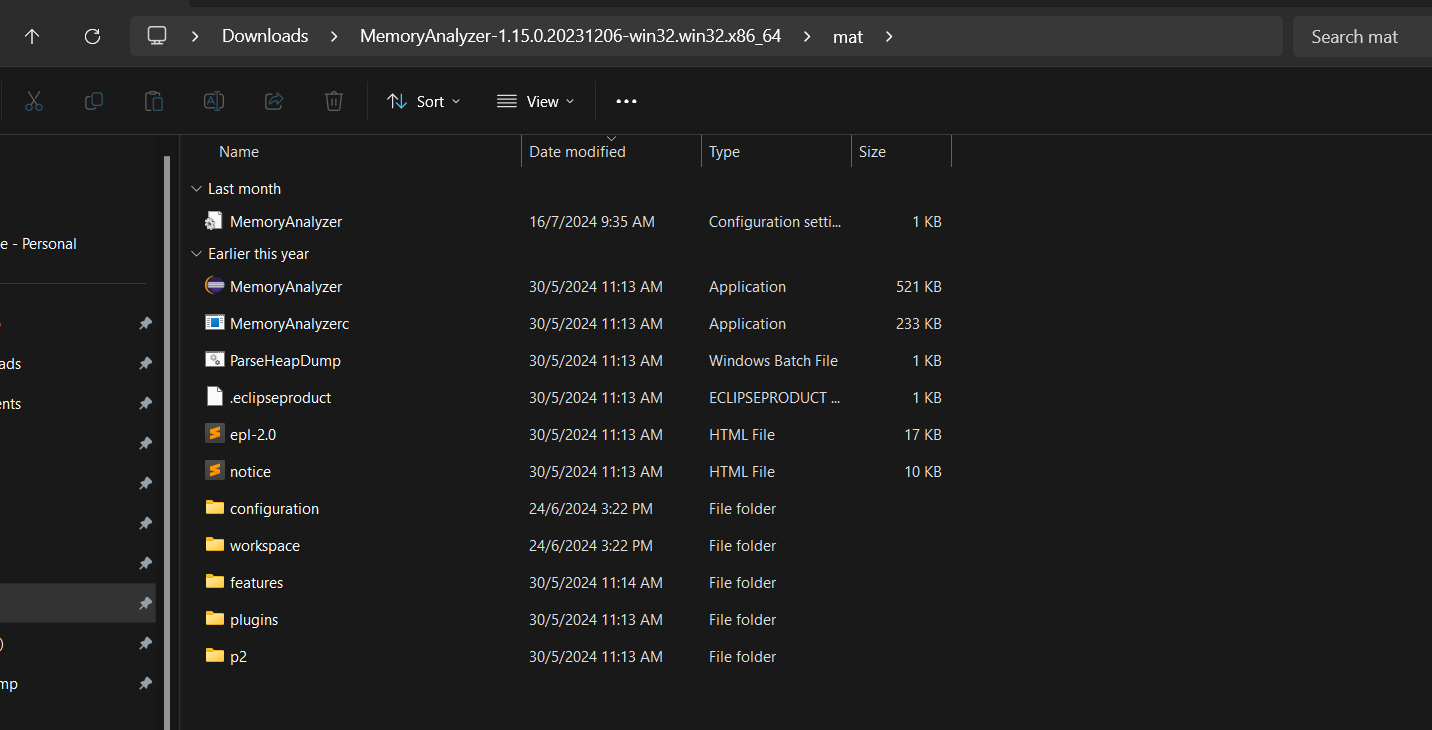Click the Rename icon in toolbar
The height and width of the screenshot is (730, 1432).
(x=214, y=101)
